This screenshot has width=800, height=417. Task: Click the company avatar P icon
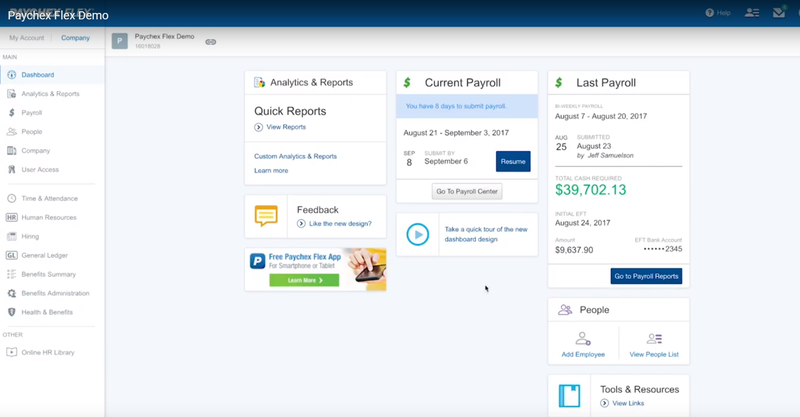point(119,41)
